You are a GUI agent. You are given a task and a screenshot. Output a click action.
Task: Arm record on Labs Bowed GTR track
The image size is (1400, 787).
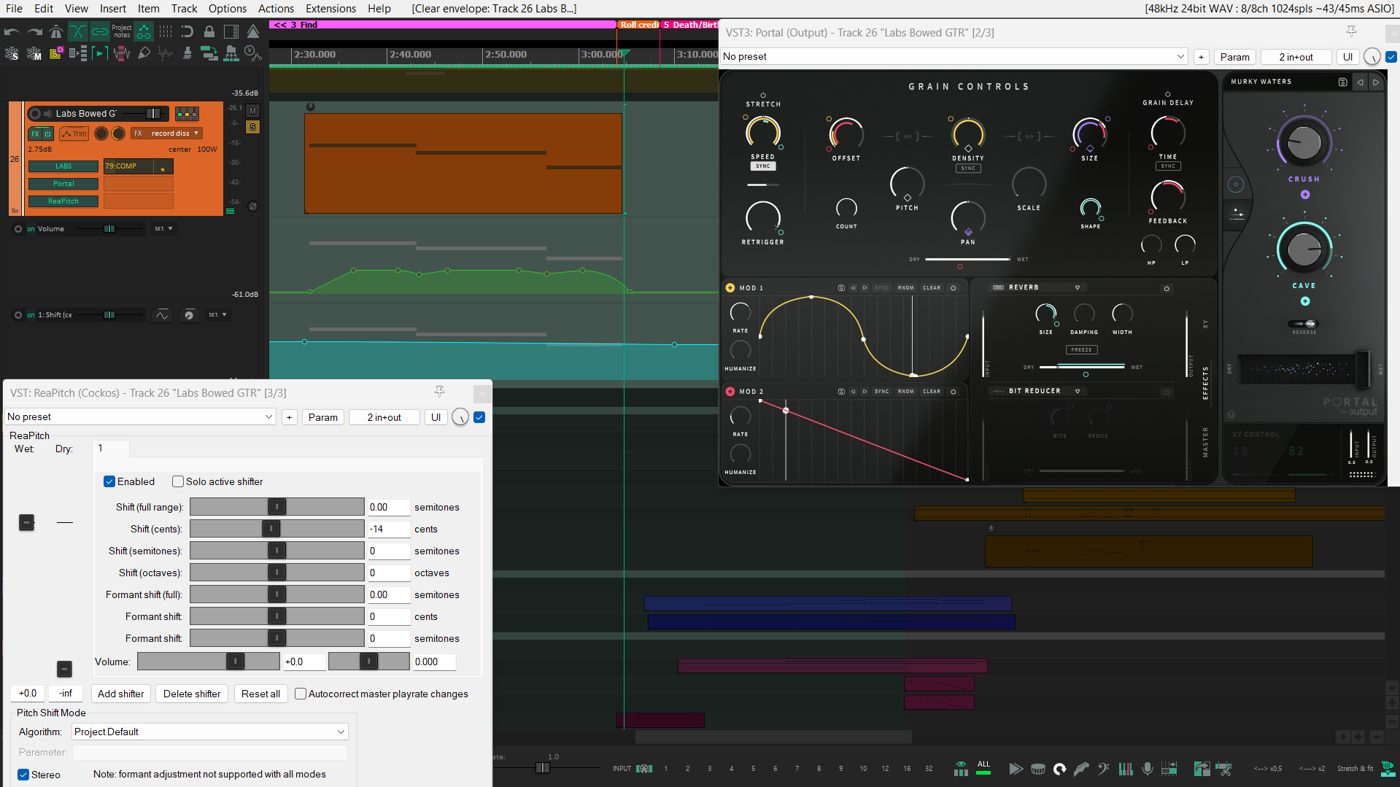point(35,114)
